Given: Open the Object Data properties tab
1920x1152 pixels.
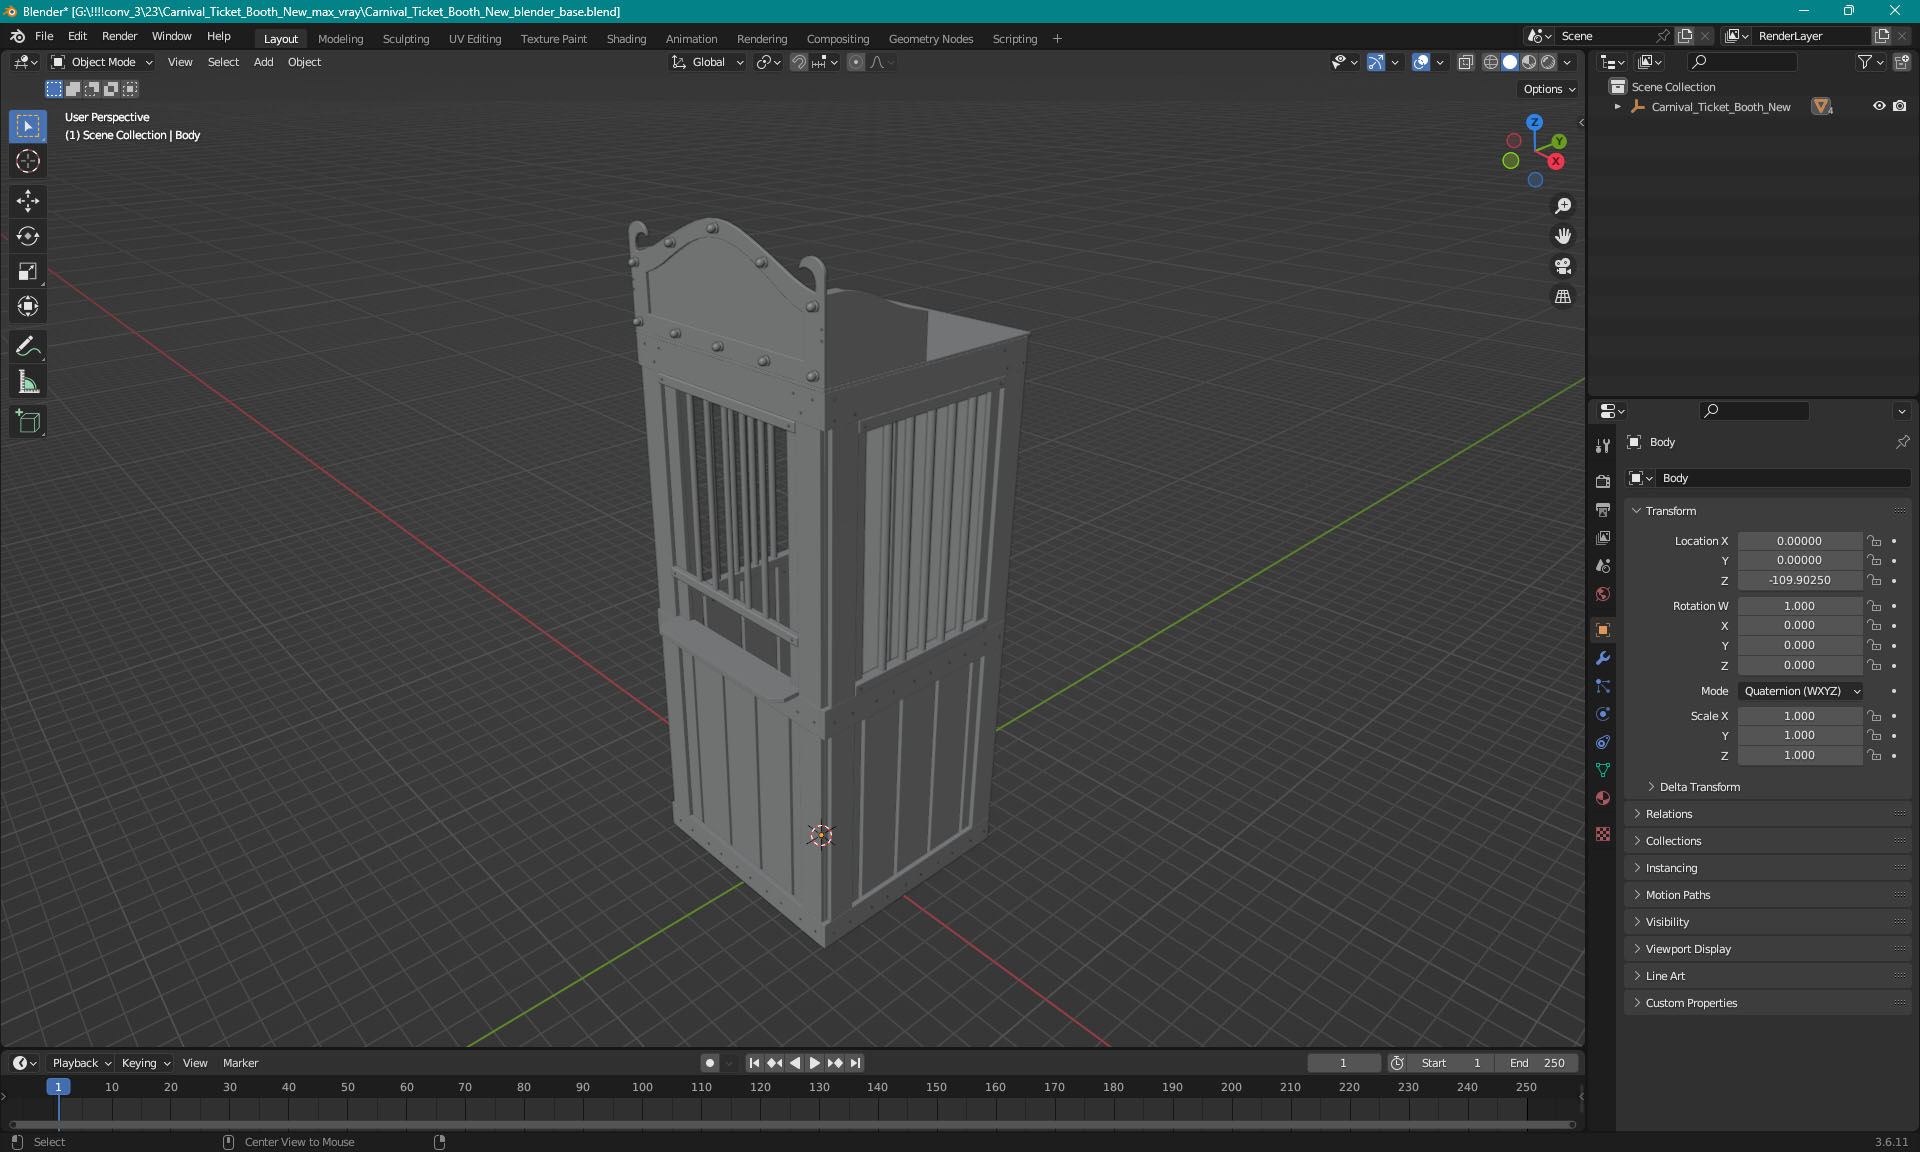Looking at the screenshot, I should pos(1603,770).
